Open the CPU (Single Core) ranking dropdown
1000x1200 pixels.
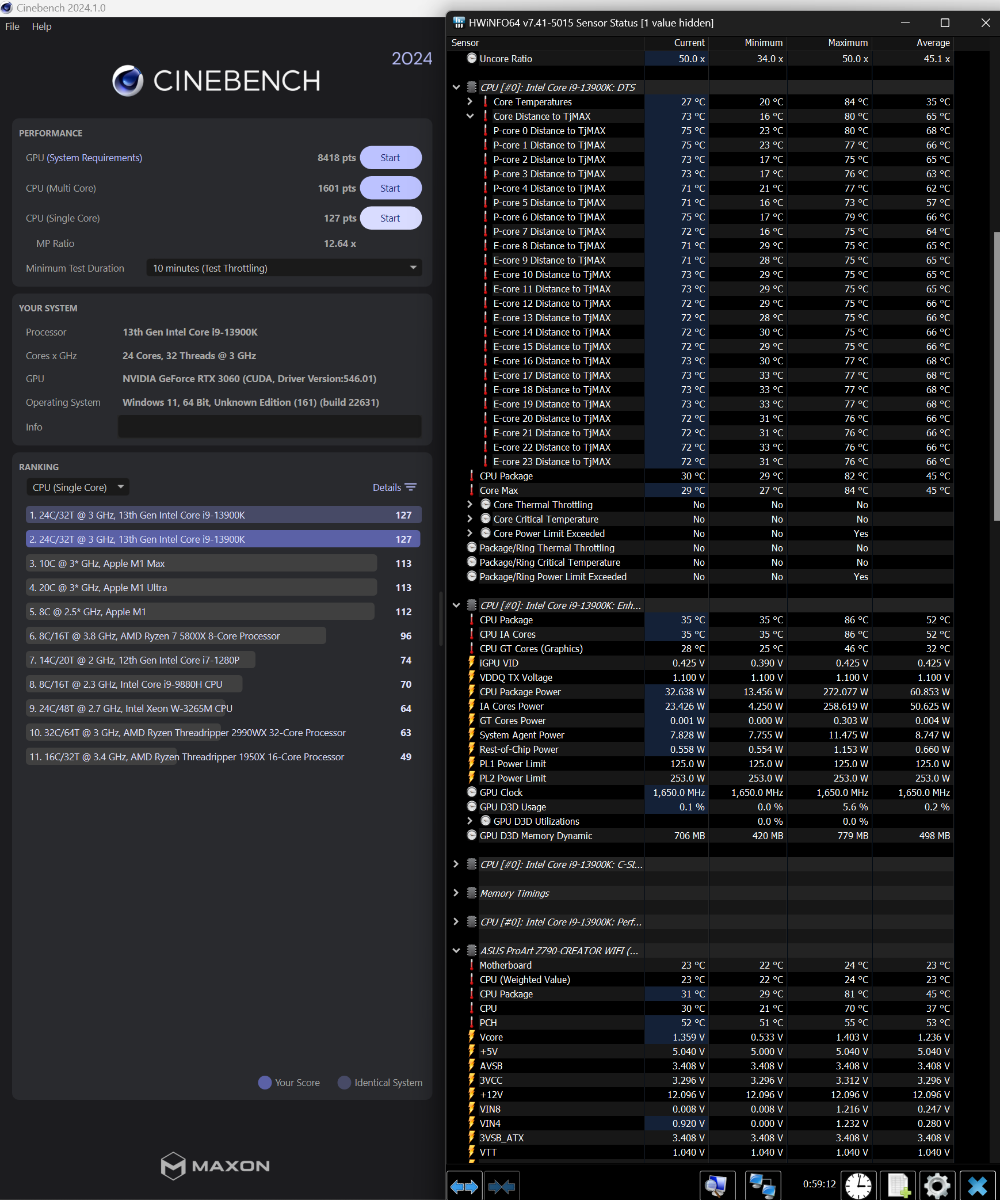point(77,487)
